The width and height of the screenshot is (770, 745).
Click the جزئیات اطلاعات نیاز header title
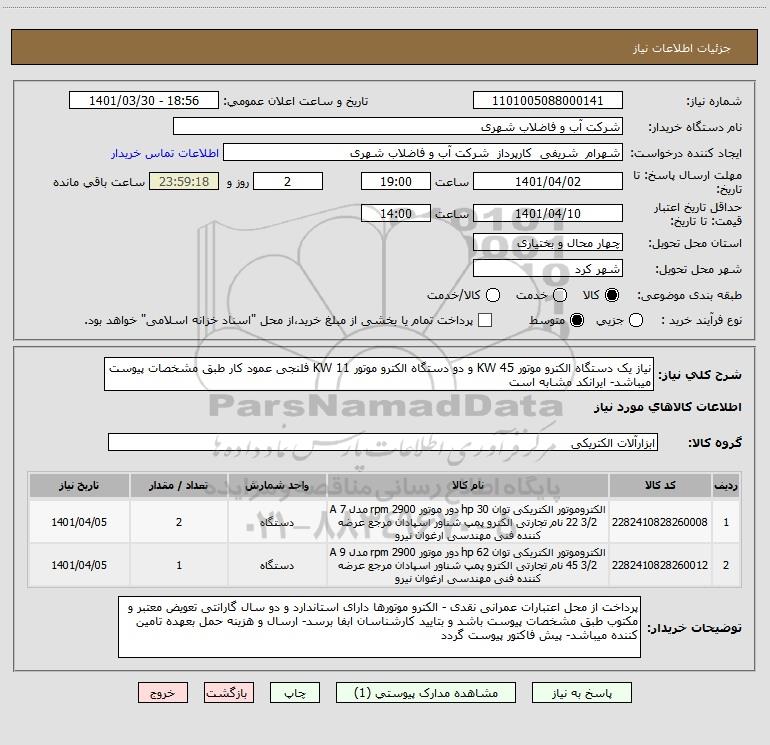[x=681, y=48]
